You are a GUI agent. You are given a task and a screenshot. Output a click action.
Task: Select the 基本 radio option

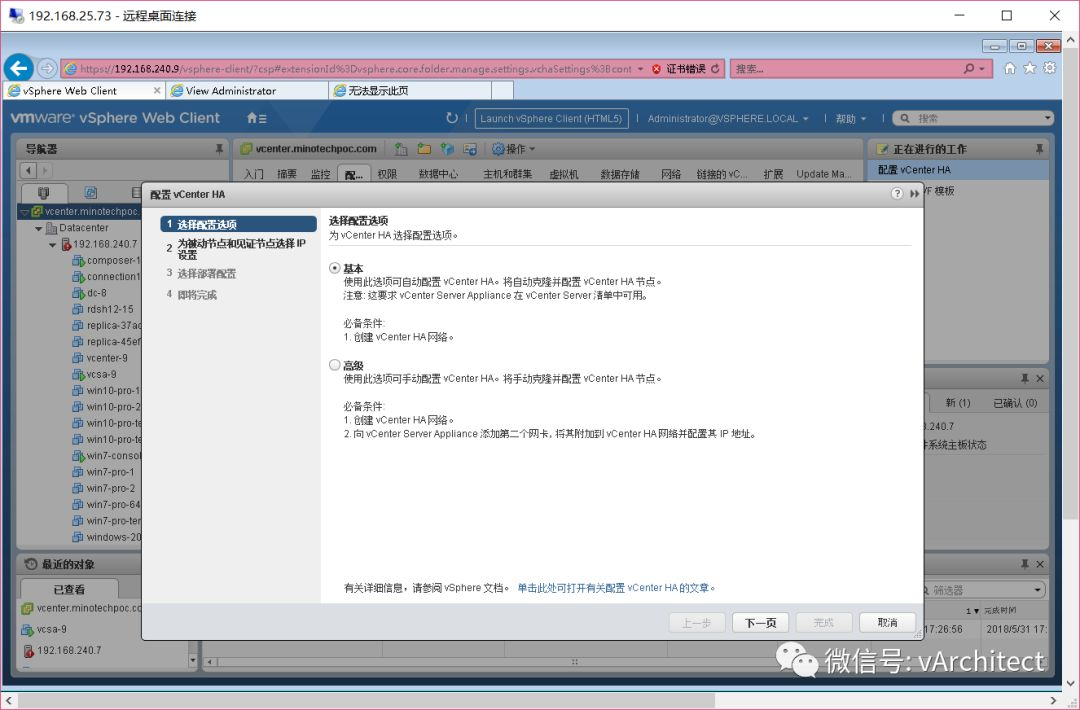tap(335, 268)
